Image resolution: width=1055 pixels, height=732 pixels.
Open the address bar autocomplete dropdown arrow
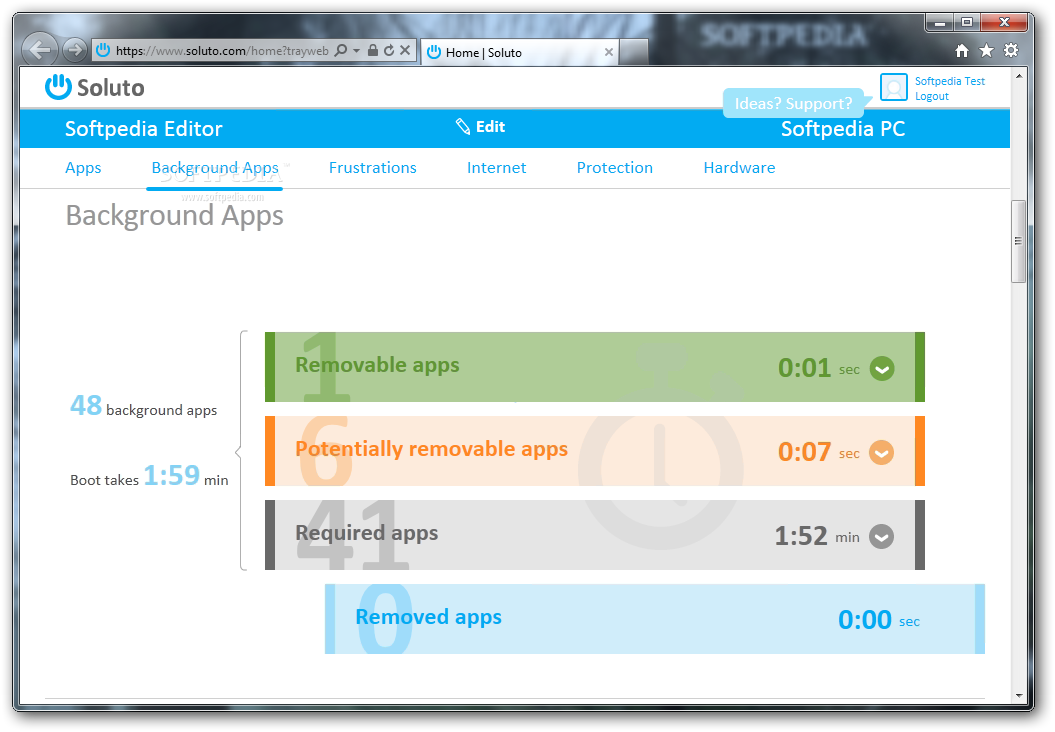357,51
